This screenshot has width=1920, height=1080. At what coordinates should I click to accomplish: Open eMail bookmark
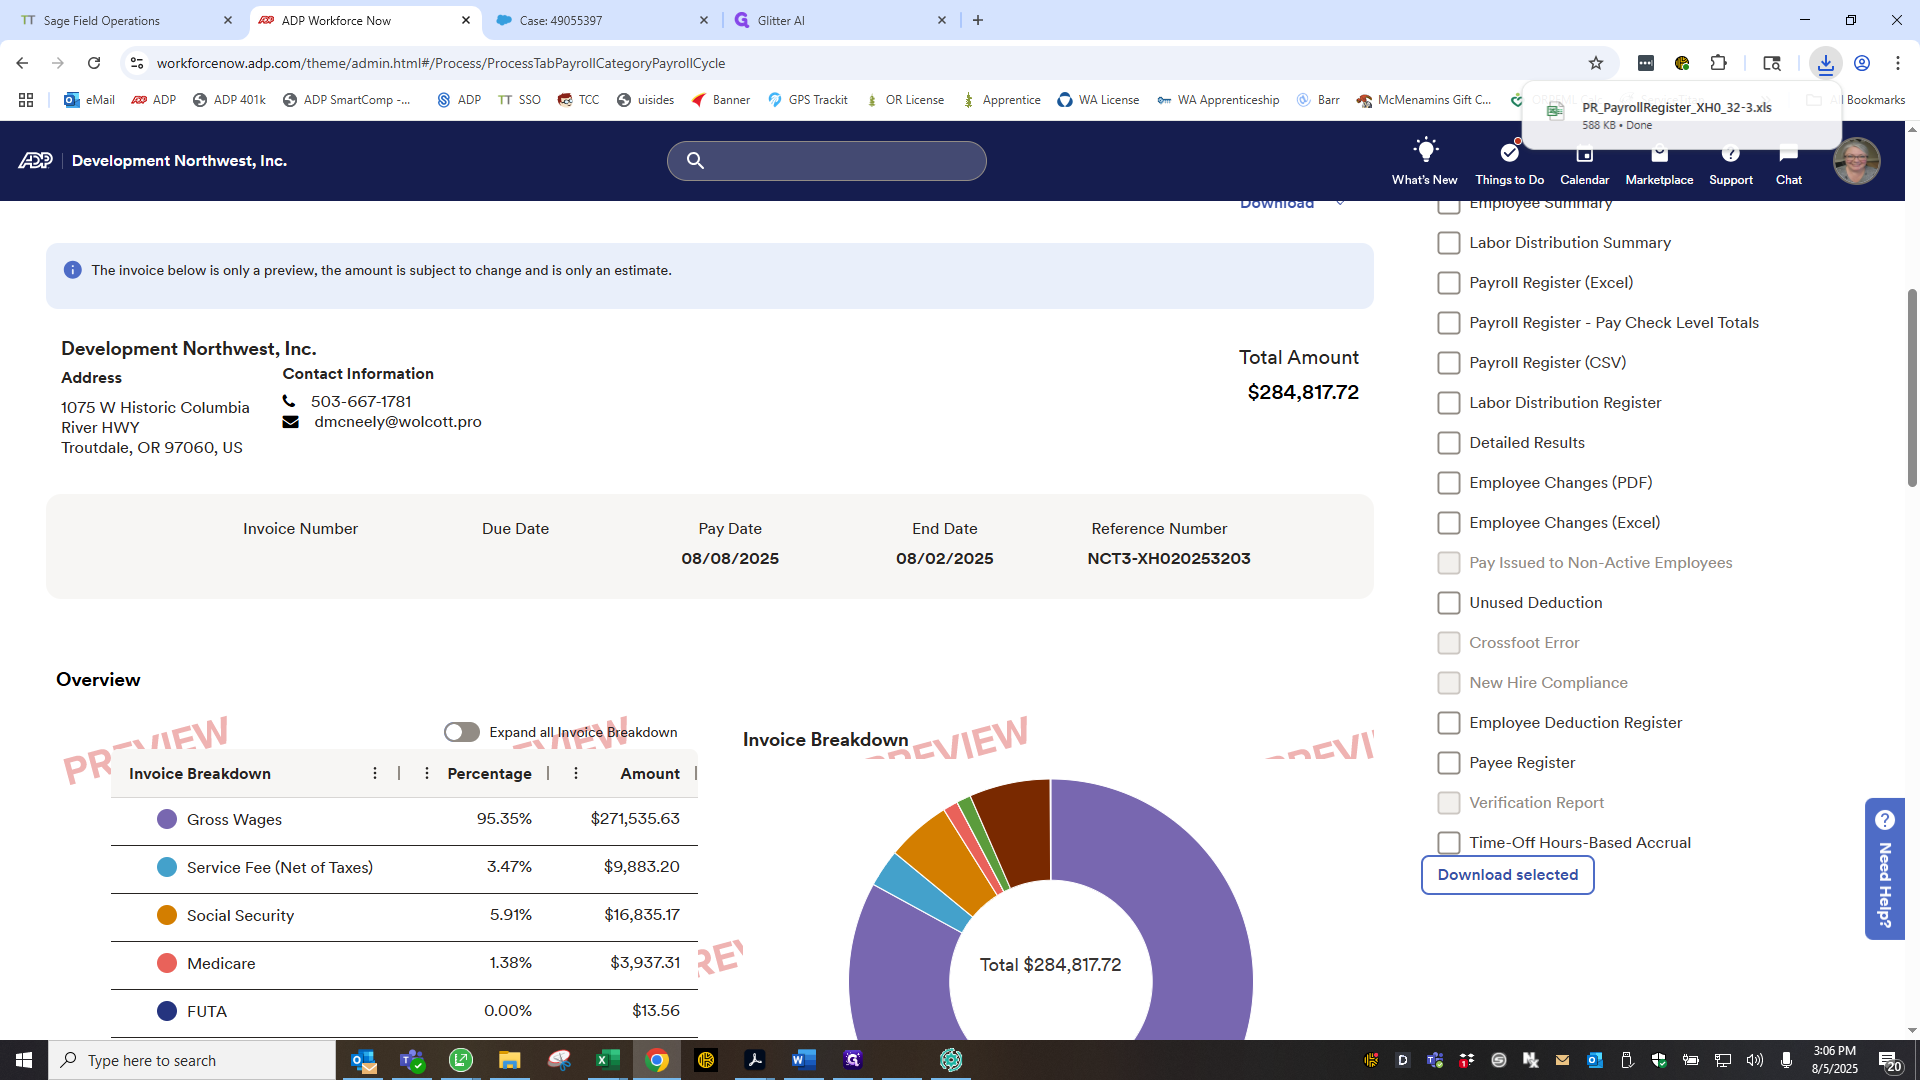point(89,100)
